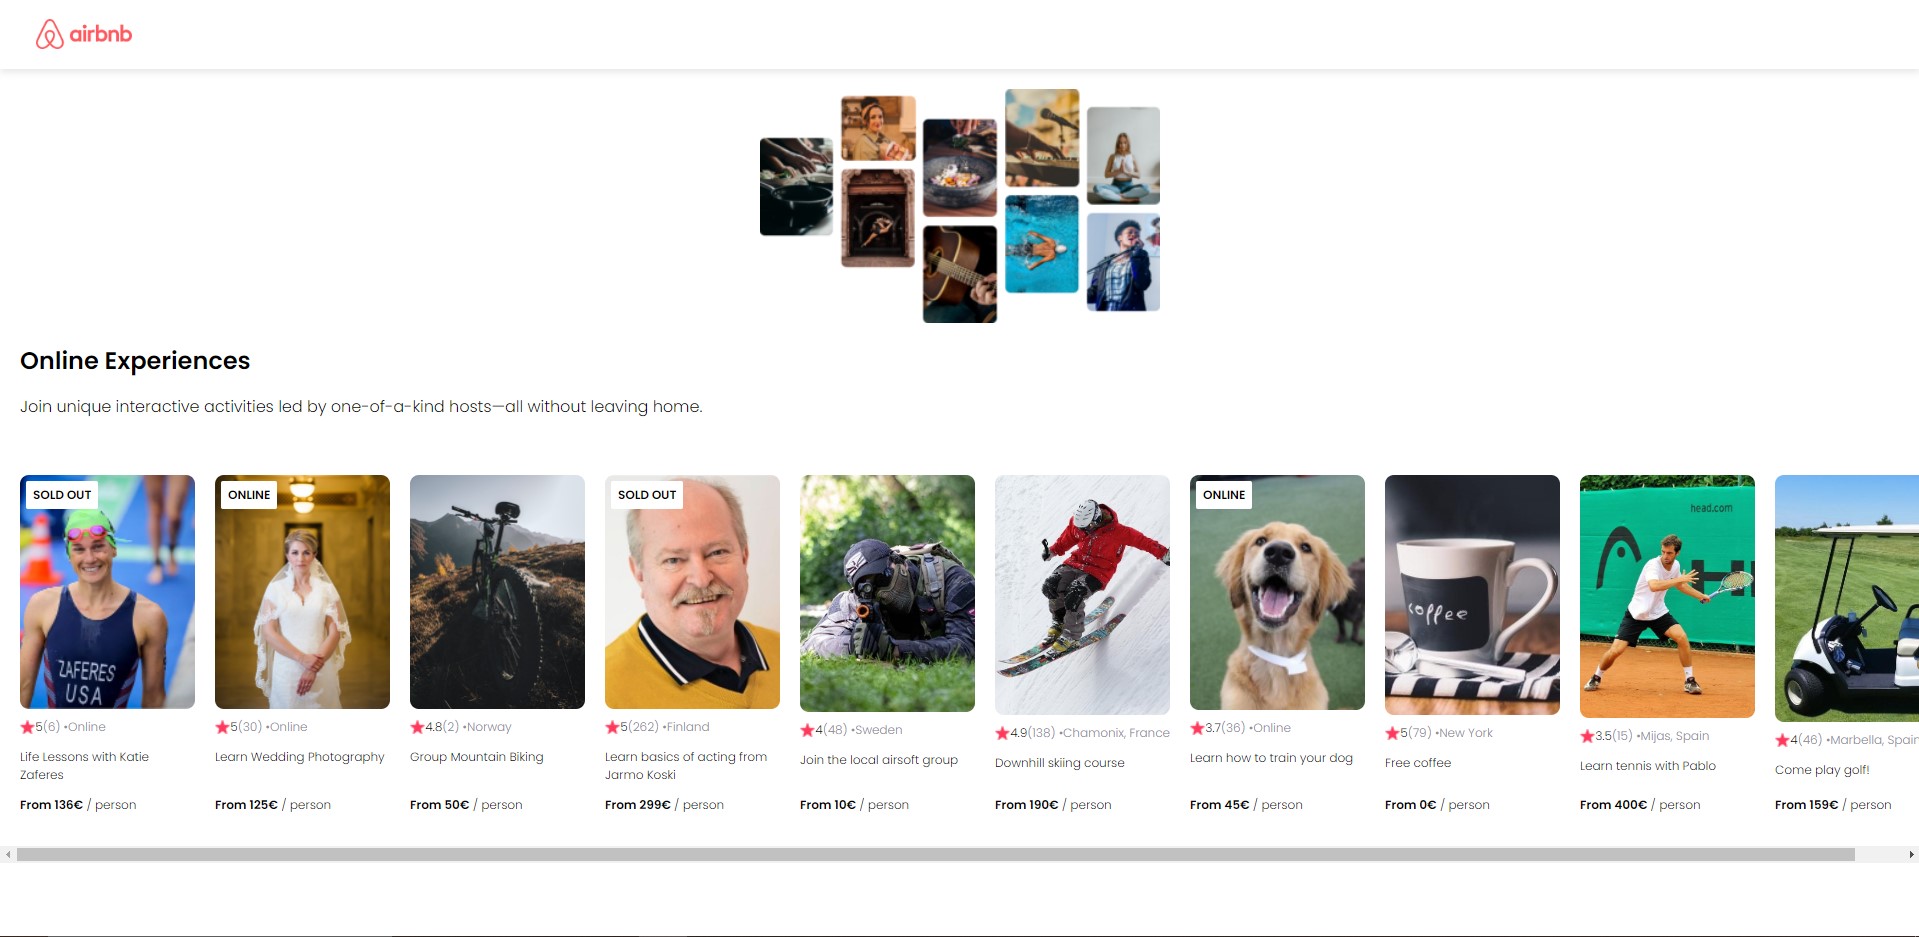Click the left arrow of horizontal scrollbar
The width and height of the screenshot is (1919, 937).
pos(8,855)
